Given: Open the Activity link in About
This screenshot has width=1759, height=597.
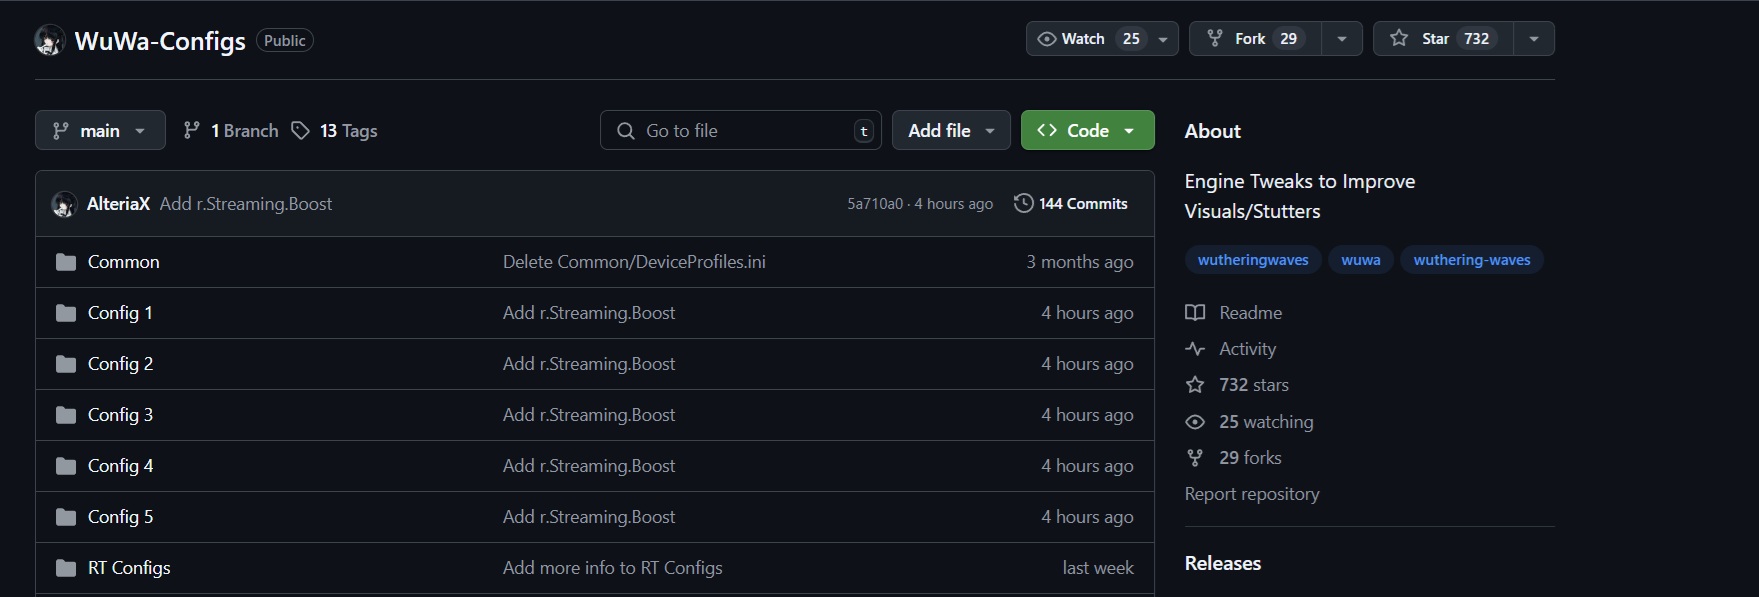Looking at the screenshot, I should (x=1248, y=349).
